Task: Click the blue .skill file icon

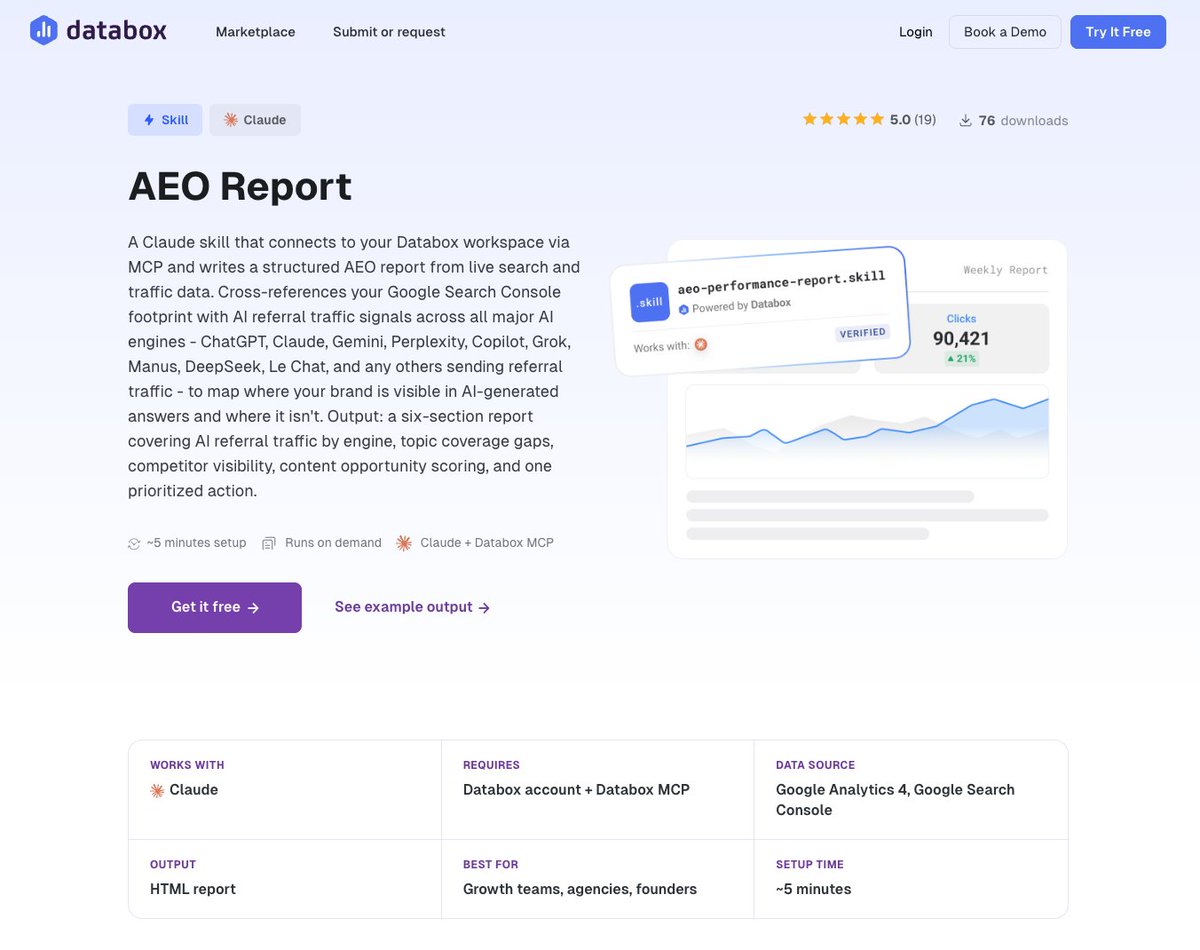Action: (x=650, y=302)
